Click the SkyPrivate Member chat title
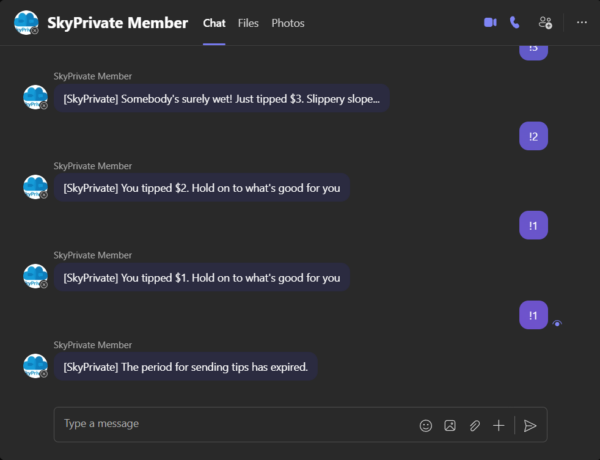The image size is (600, 460). pos(117,23)
